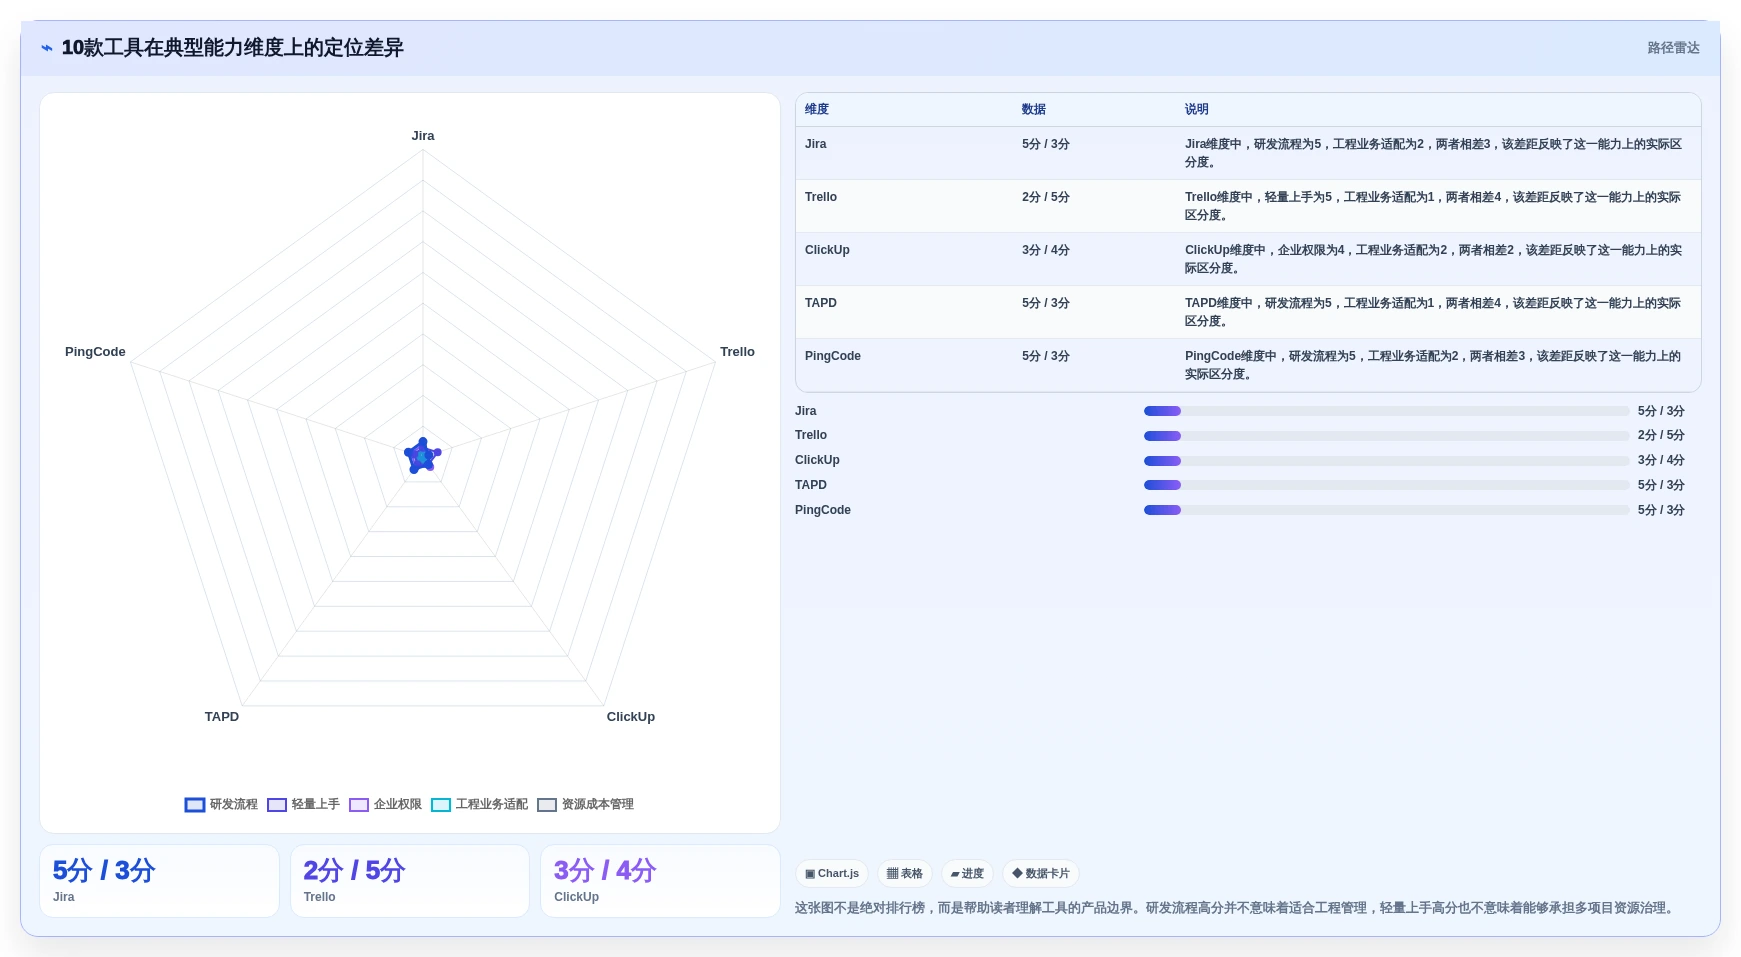The height and width of the screenshot is (957, 1741).
Task: Toggle 研发流程 legend item in chart
Action: [221, 804]
